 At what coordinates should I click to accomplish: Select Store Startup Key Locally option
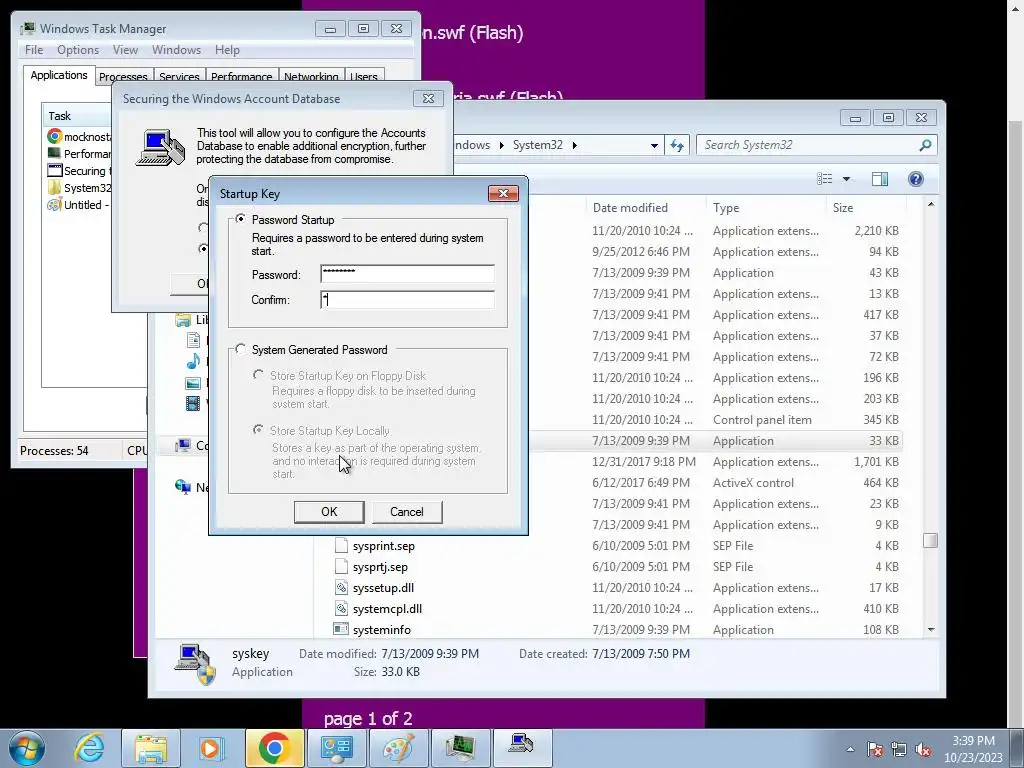pos(259,430)
